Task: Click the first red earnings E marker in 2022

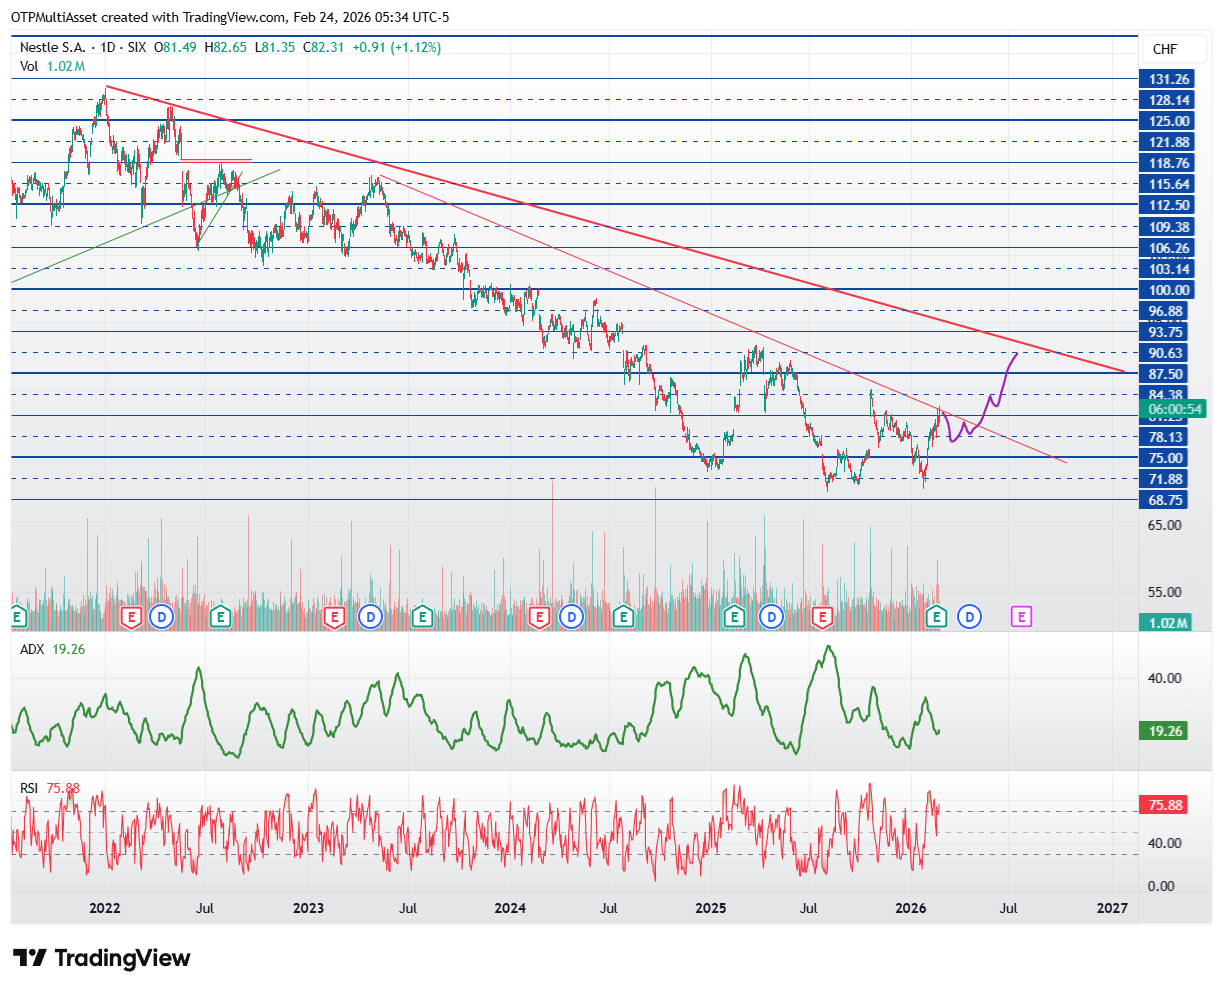Action: 131,617
